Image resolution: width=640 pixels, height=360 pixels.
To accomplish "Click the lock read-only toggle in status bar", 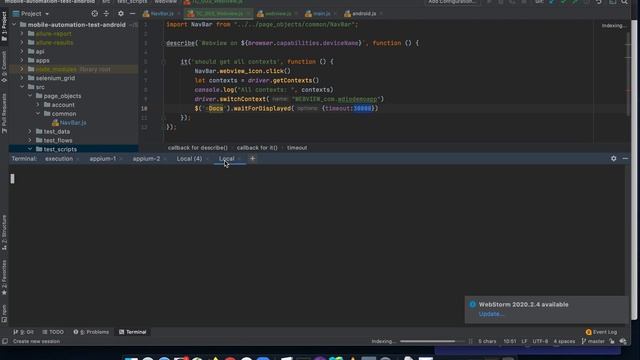I will point(612,341).
